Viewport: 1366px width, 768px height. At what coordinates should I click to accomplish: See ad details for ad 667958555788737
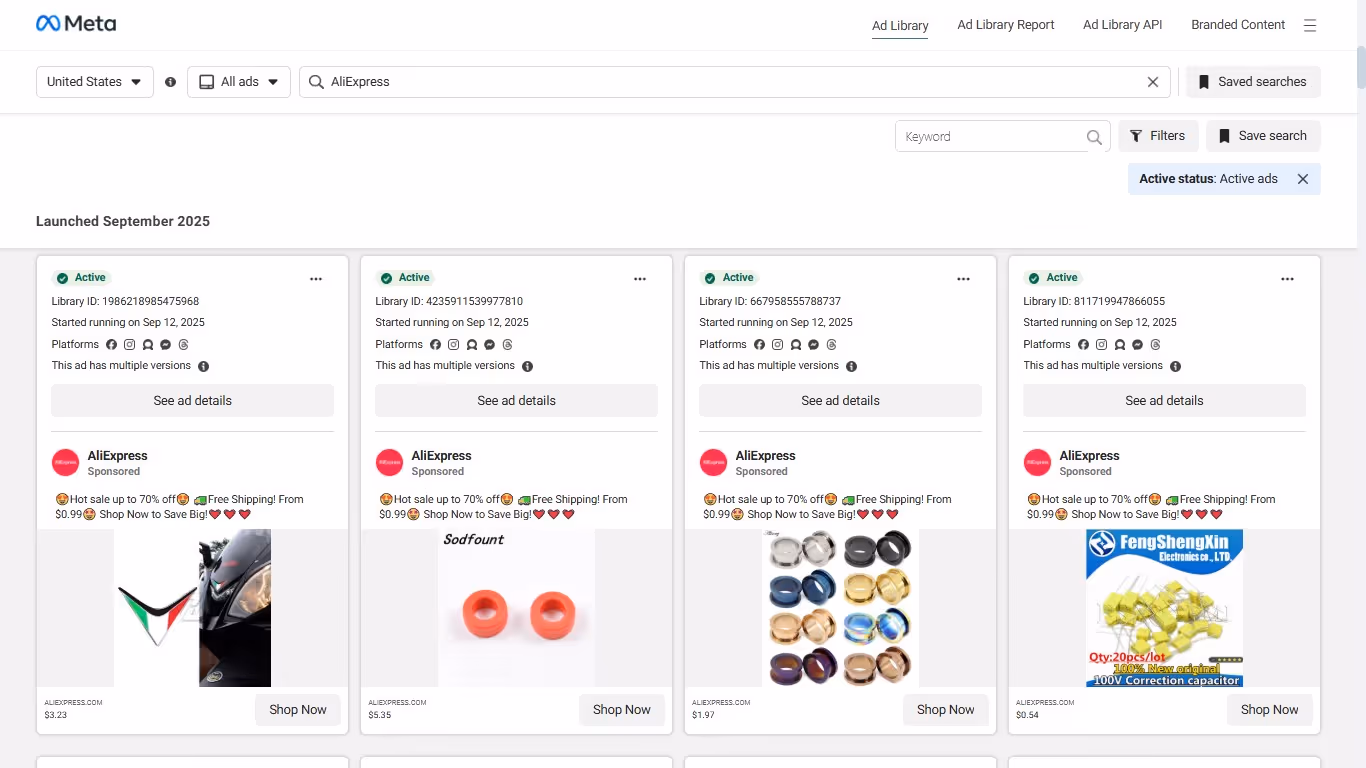[x=841, y=401]
